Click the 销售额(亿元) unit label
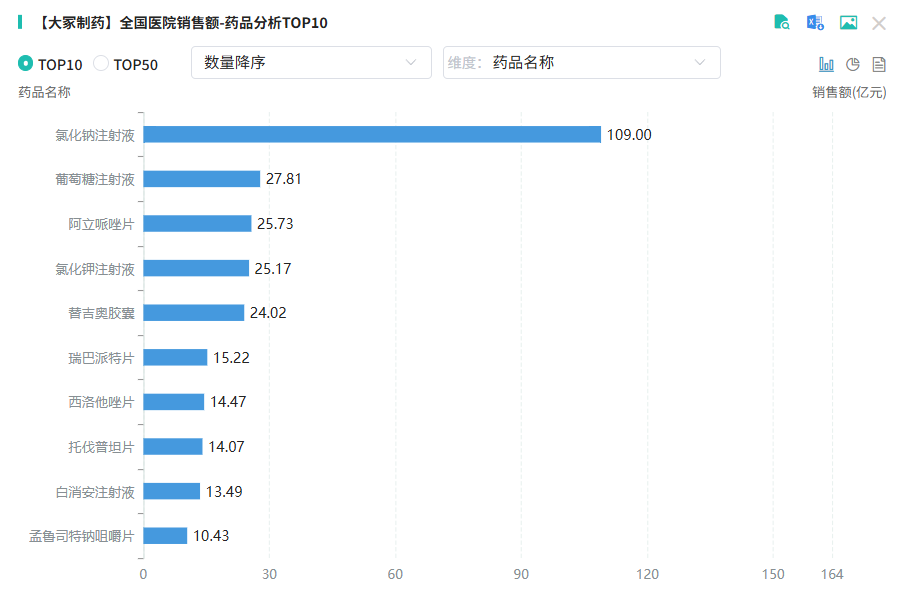Image resolution: width=903 pixels, height=593 pixels. [849, 92]
